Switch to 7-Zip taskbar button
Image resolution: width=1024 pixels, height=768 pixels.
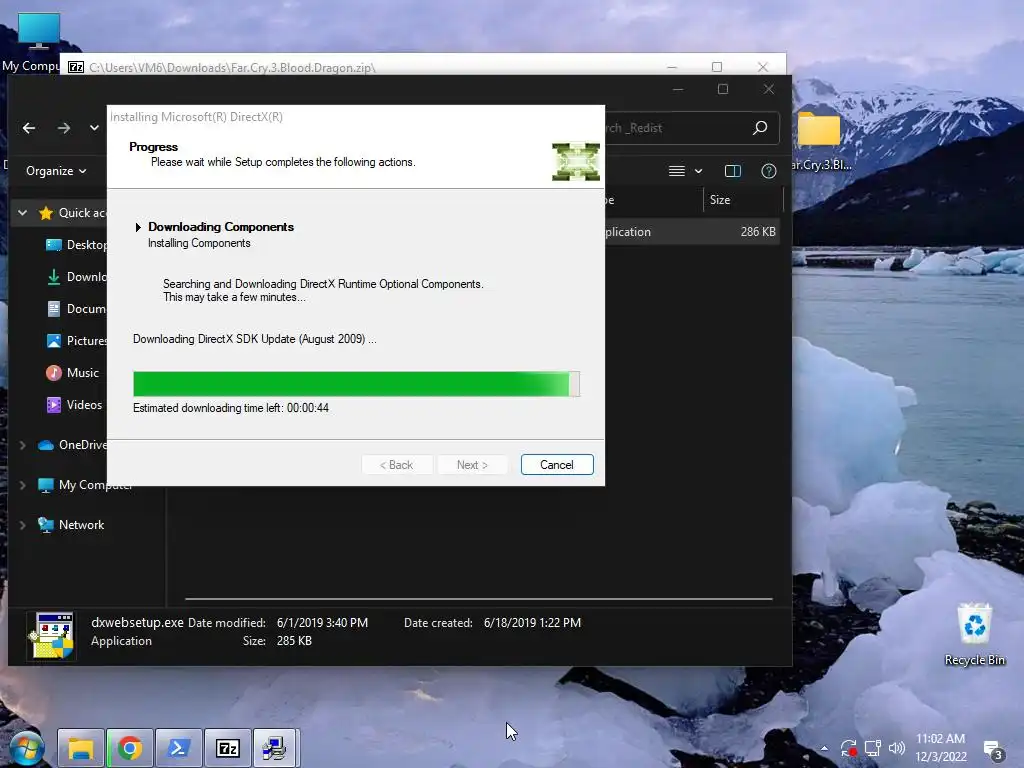[227, 748]
